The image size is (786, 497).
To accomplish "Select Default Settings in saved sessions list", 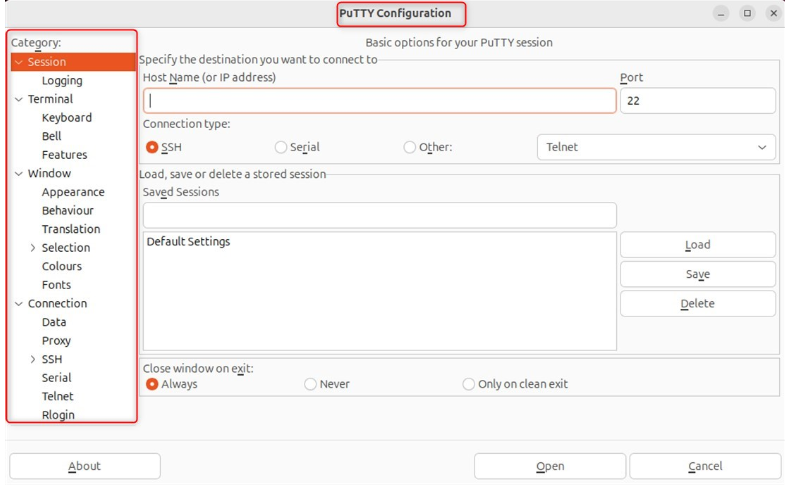I will pyautogui.click(x=188, y=242).
